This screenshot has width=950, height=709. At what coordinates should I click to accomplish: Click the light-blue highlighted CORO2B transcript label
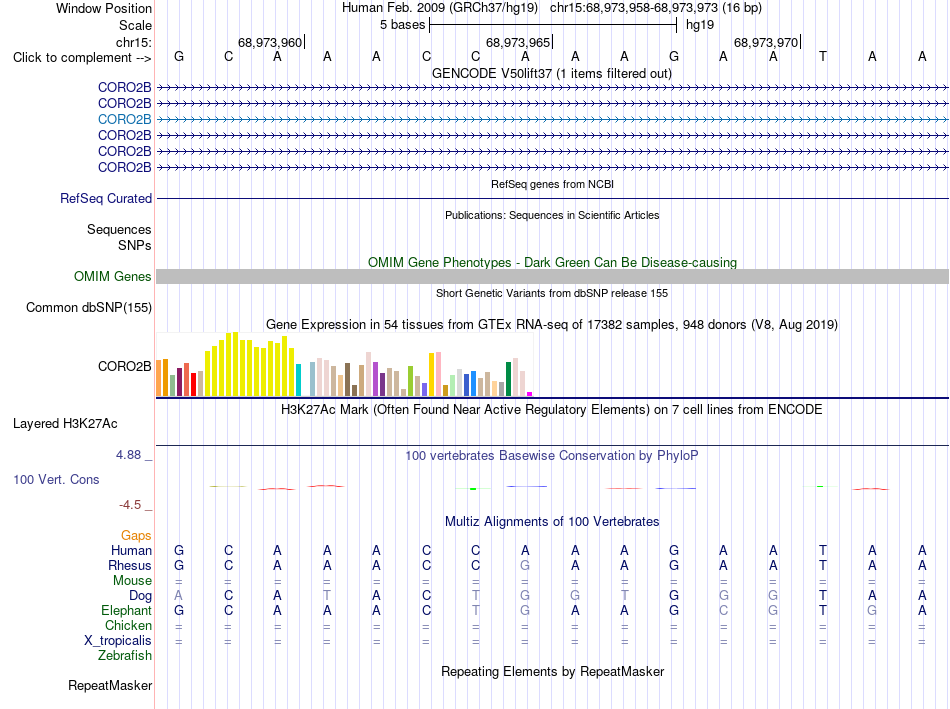point(124,119)
